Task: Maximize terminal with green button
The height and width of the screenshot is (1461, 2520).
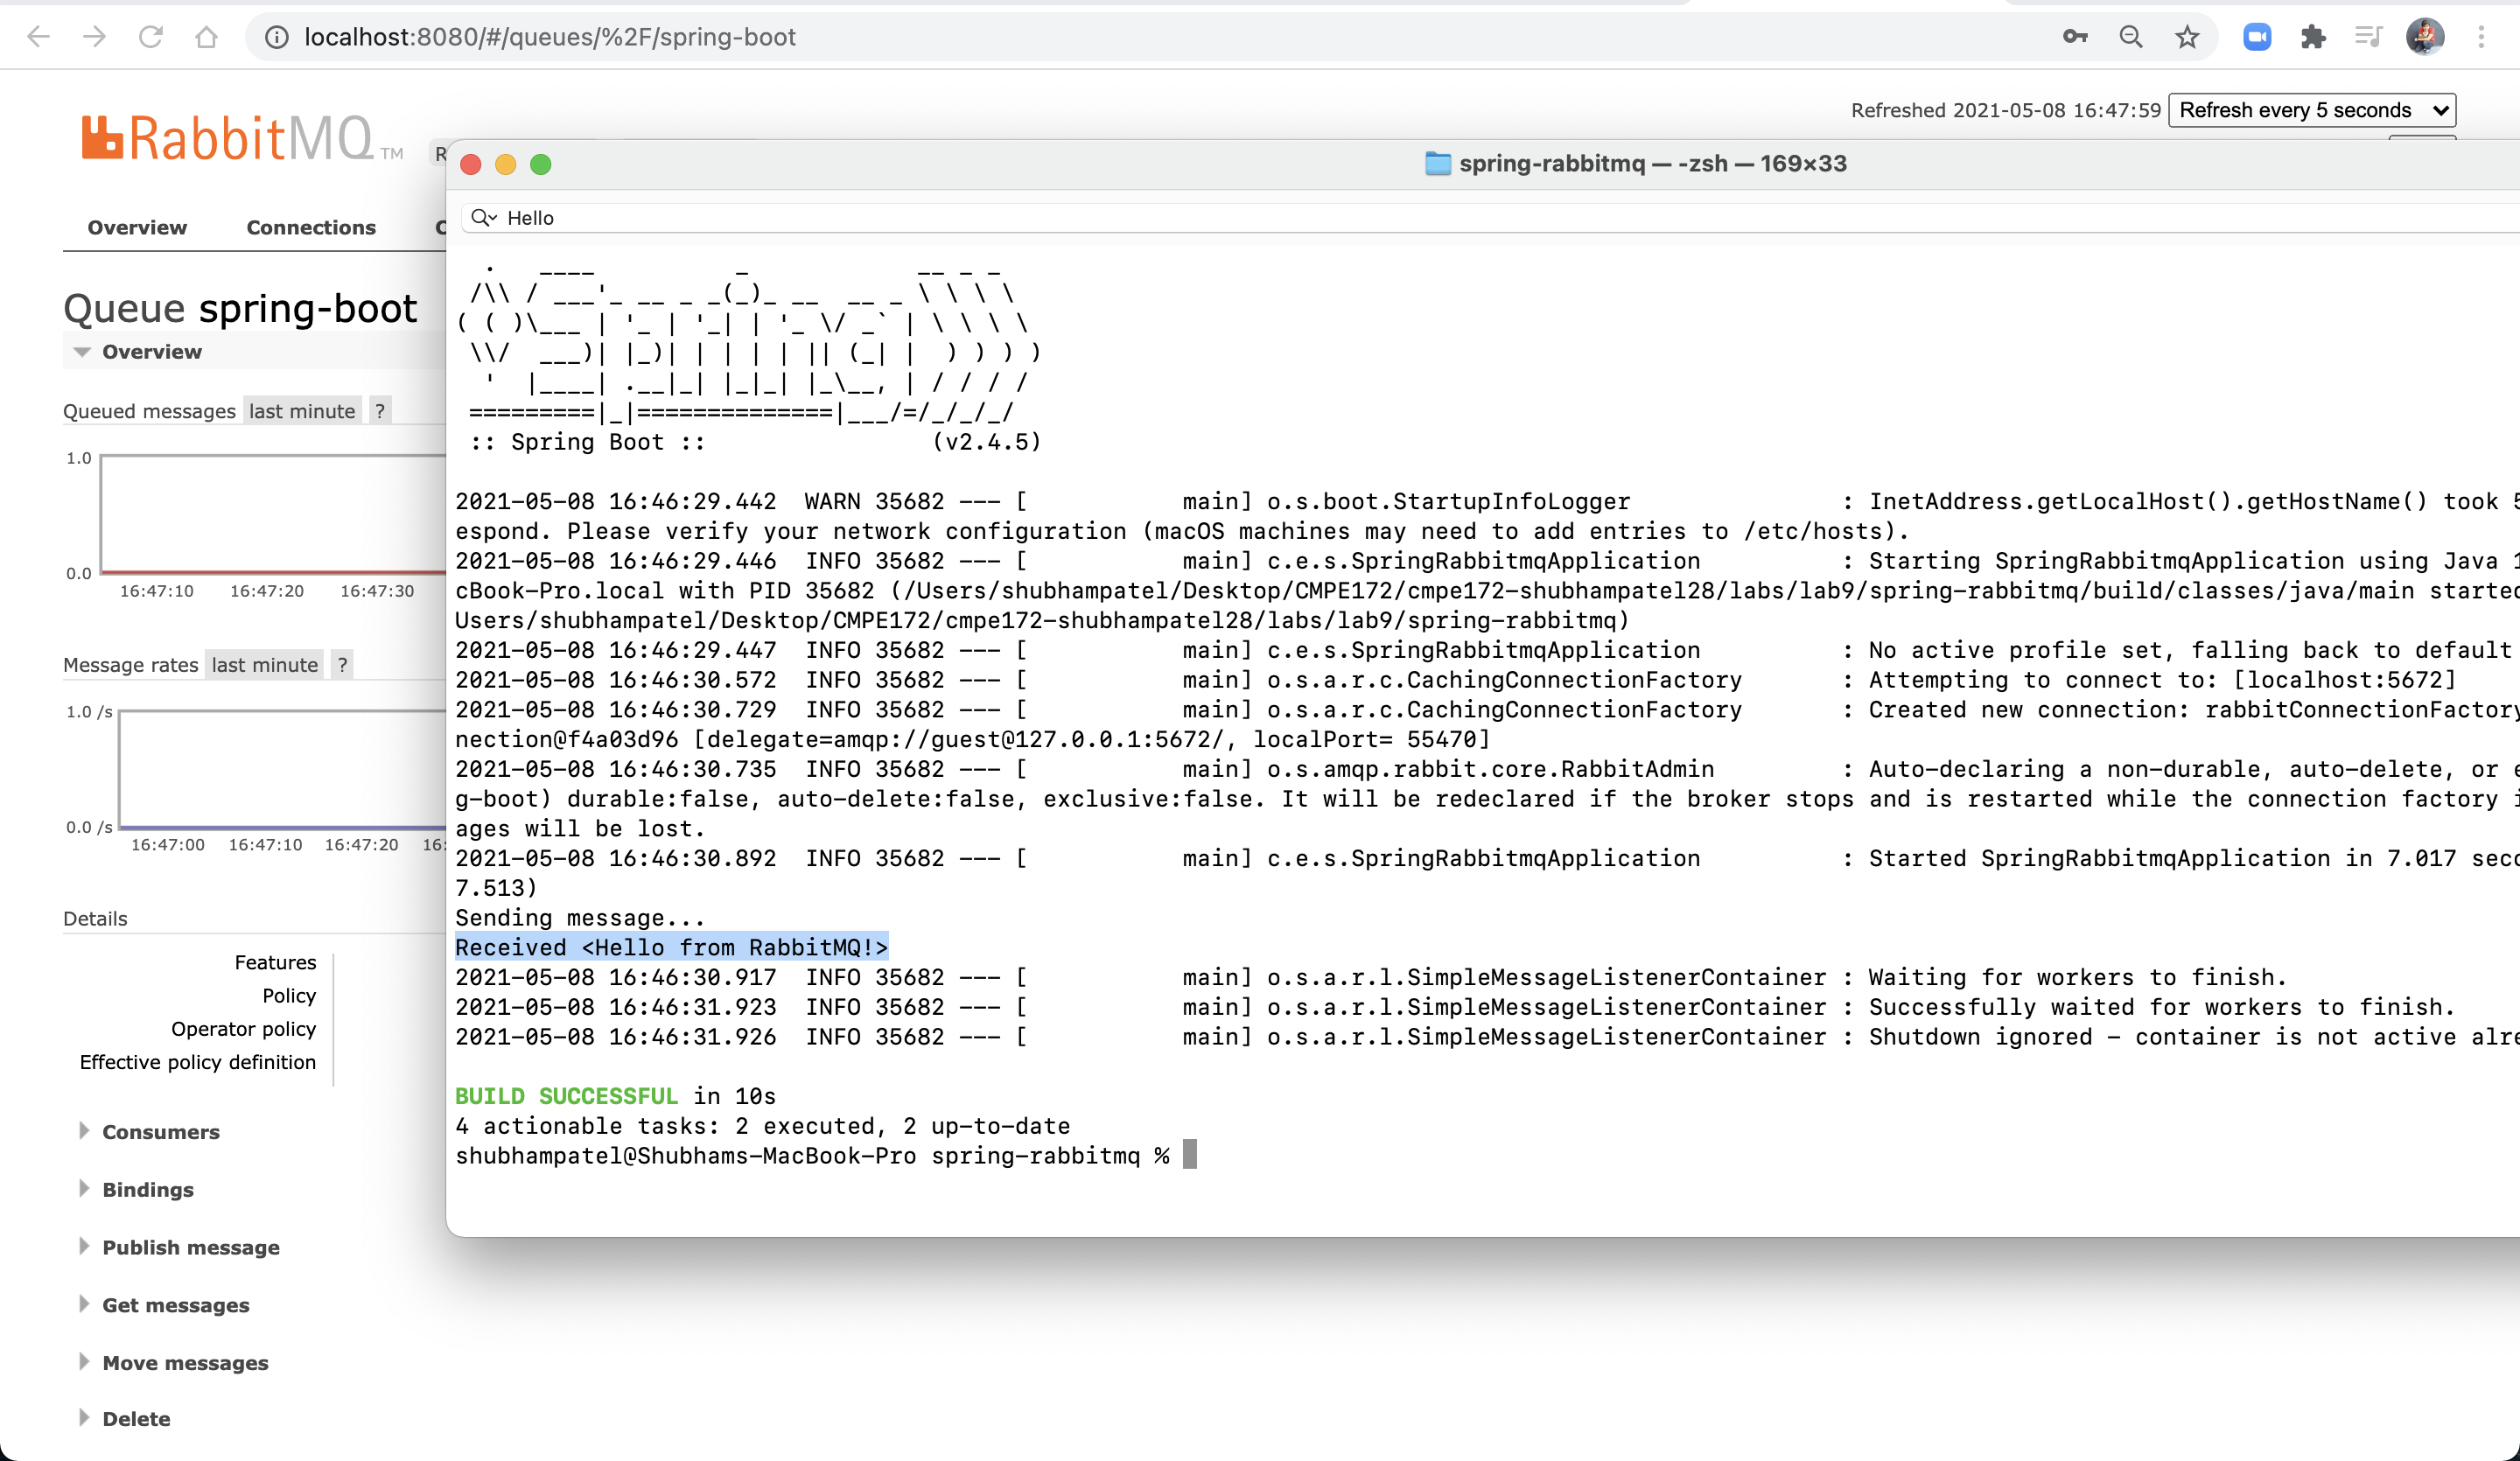Action: point(541,164)
